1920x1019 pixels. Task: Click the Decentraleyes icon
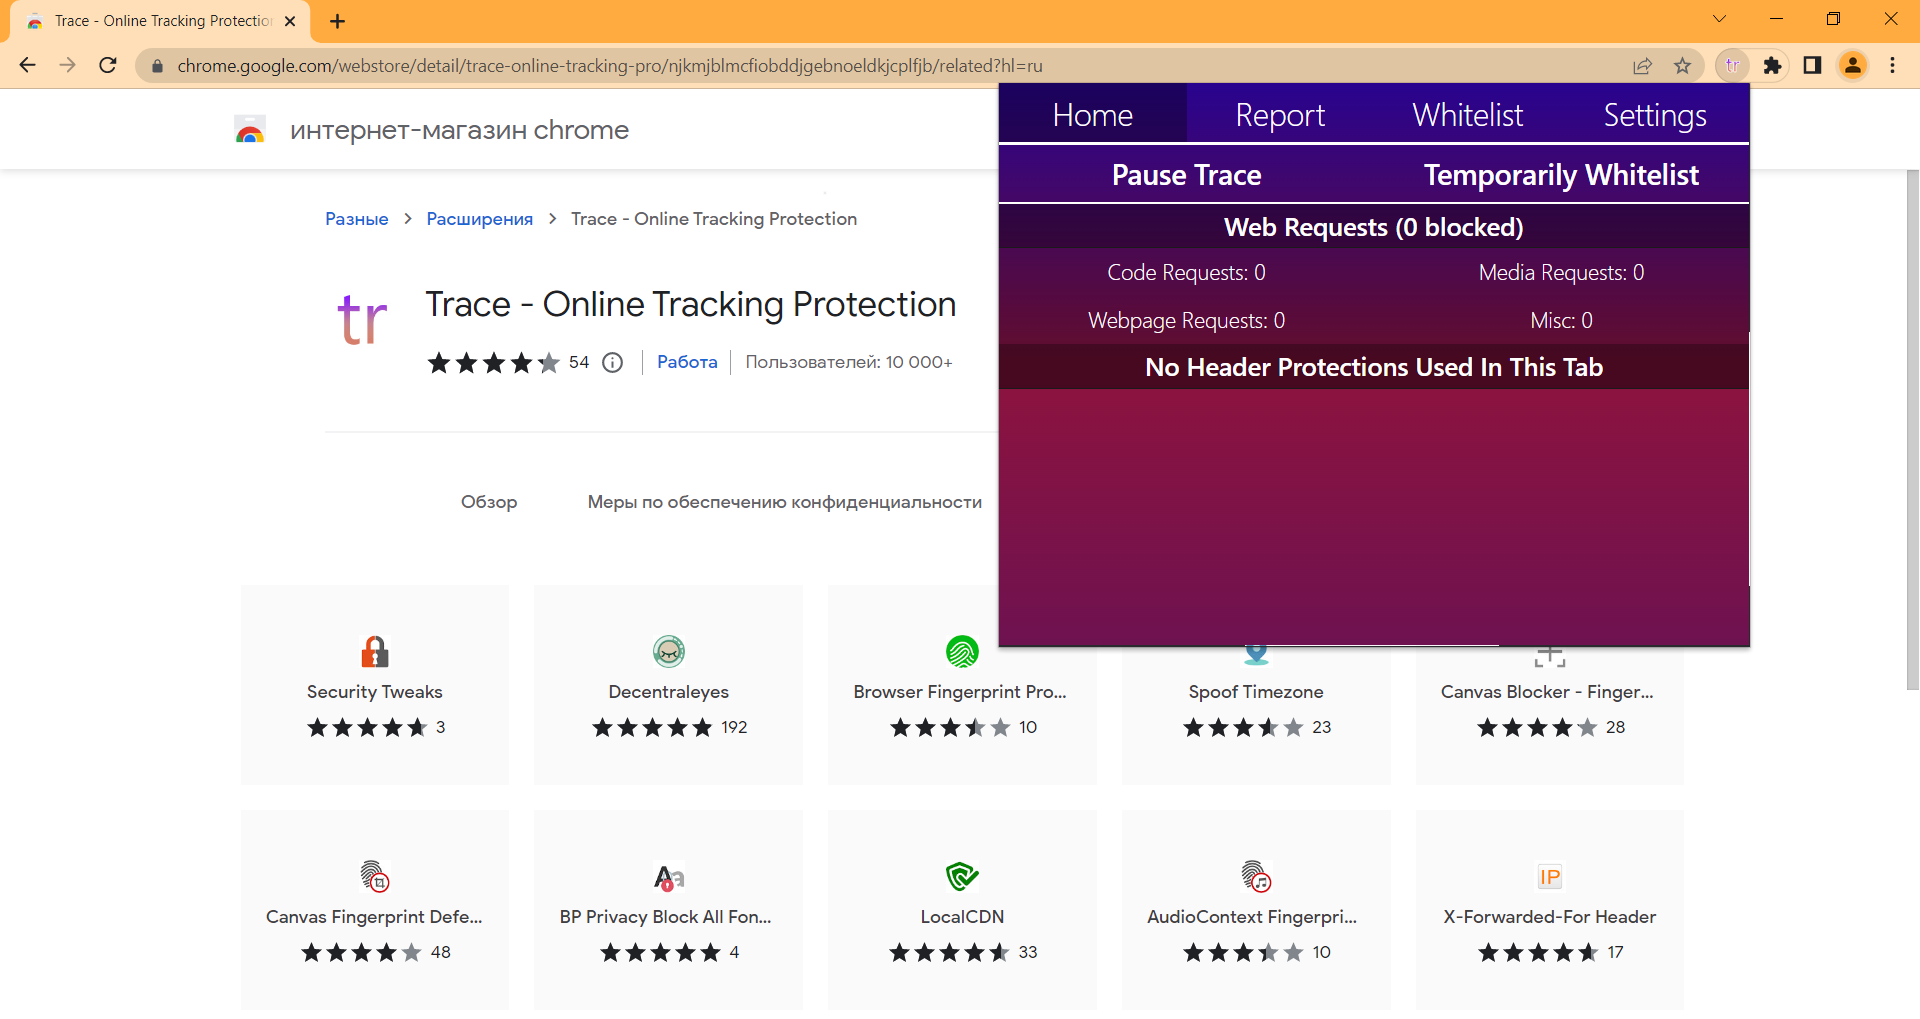(x=669, y=651)
